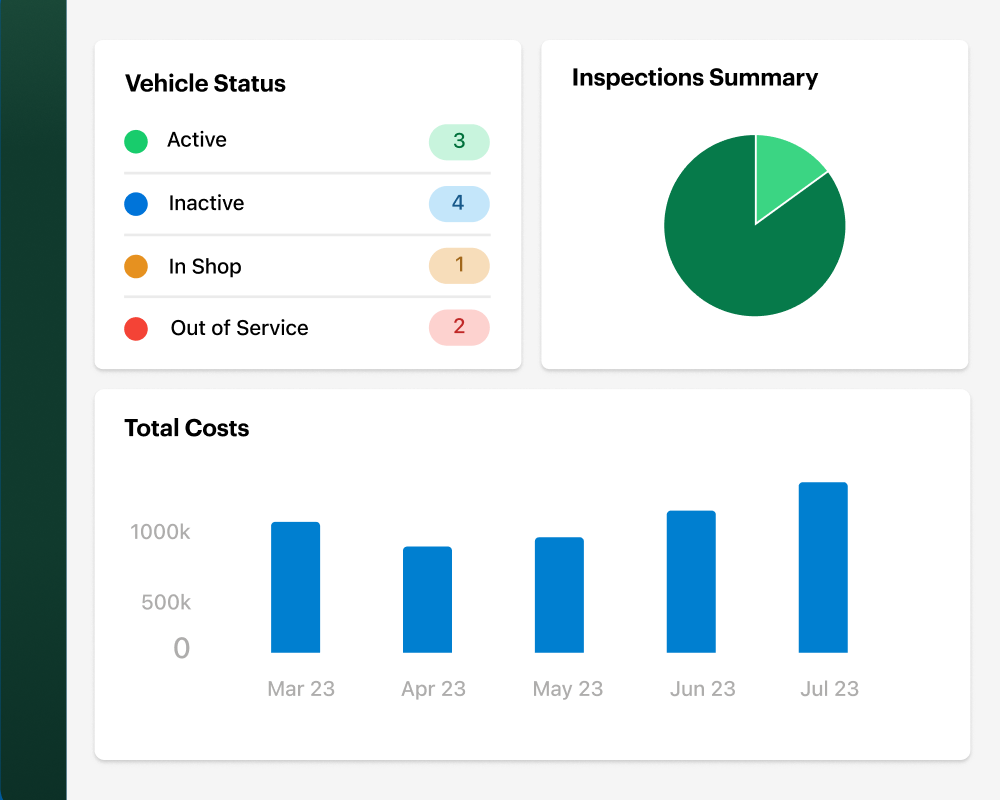
Task: Open the Inactive vehicles row label
Action: point(206,203)
